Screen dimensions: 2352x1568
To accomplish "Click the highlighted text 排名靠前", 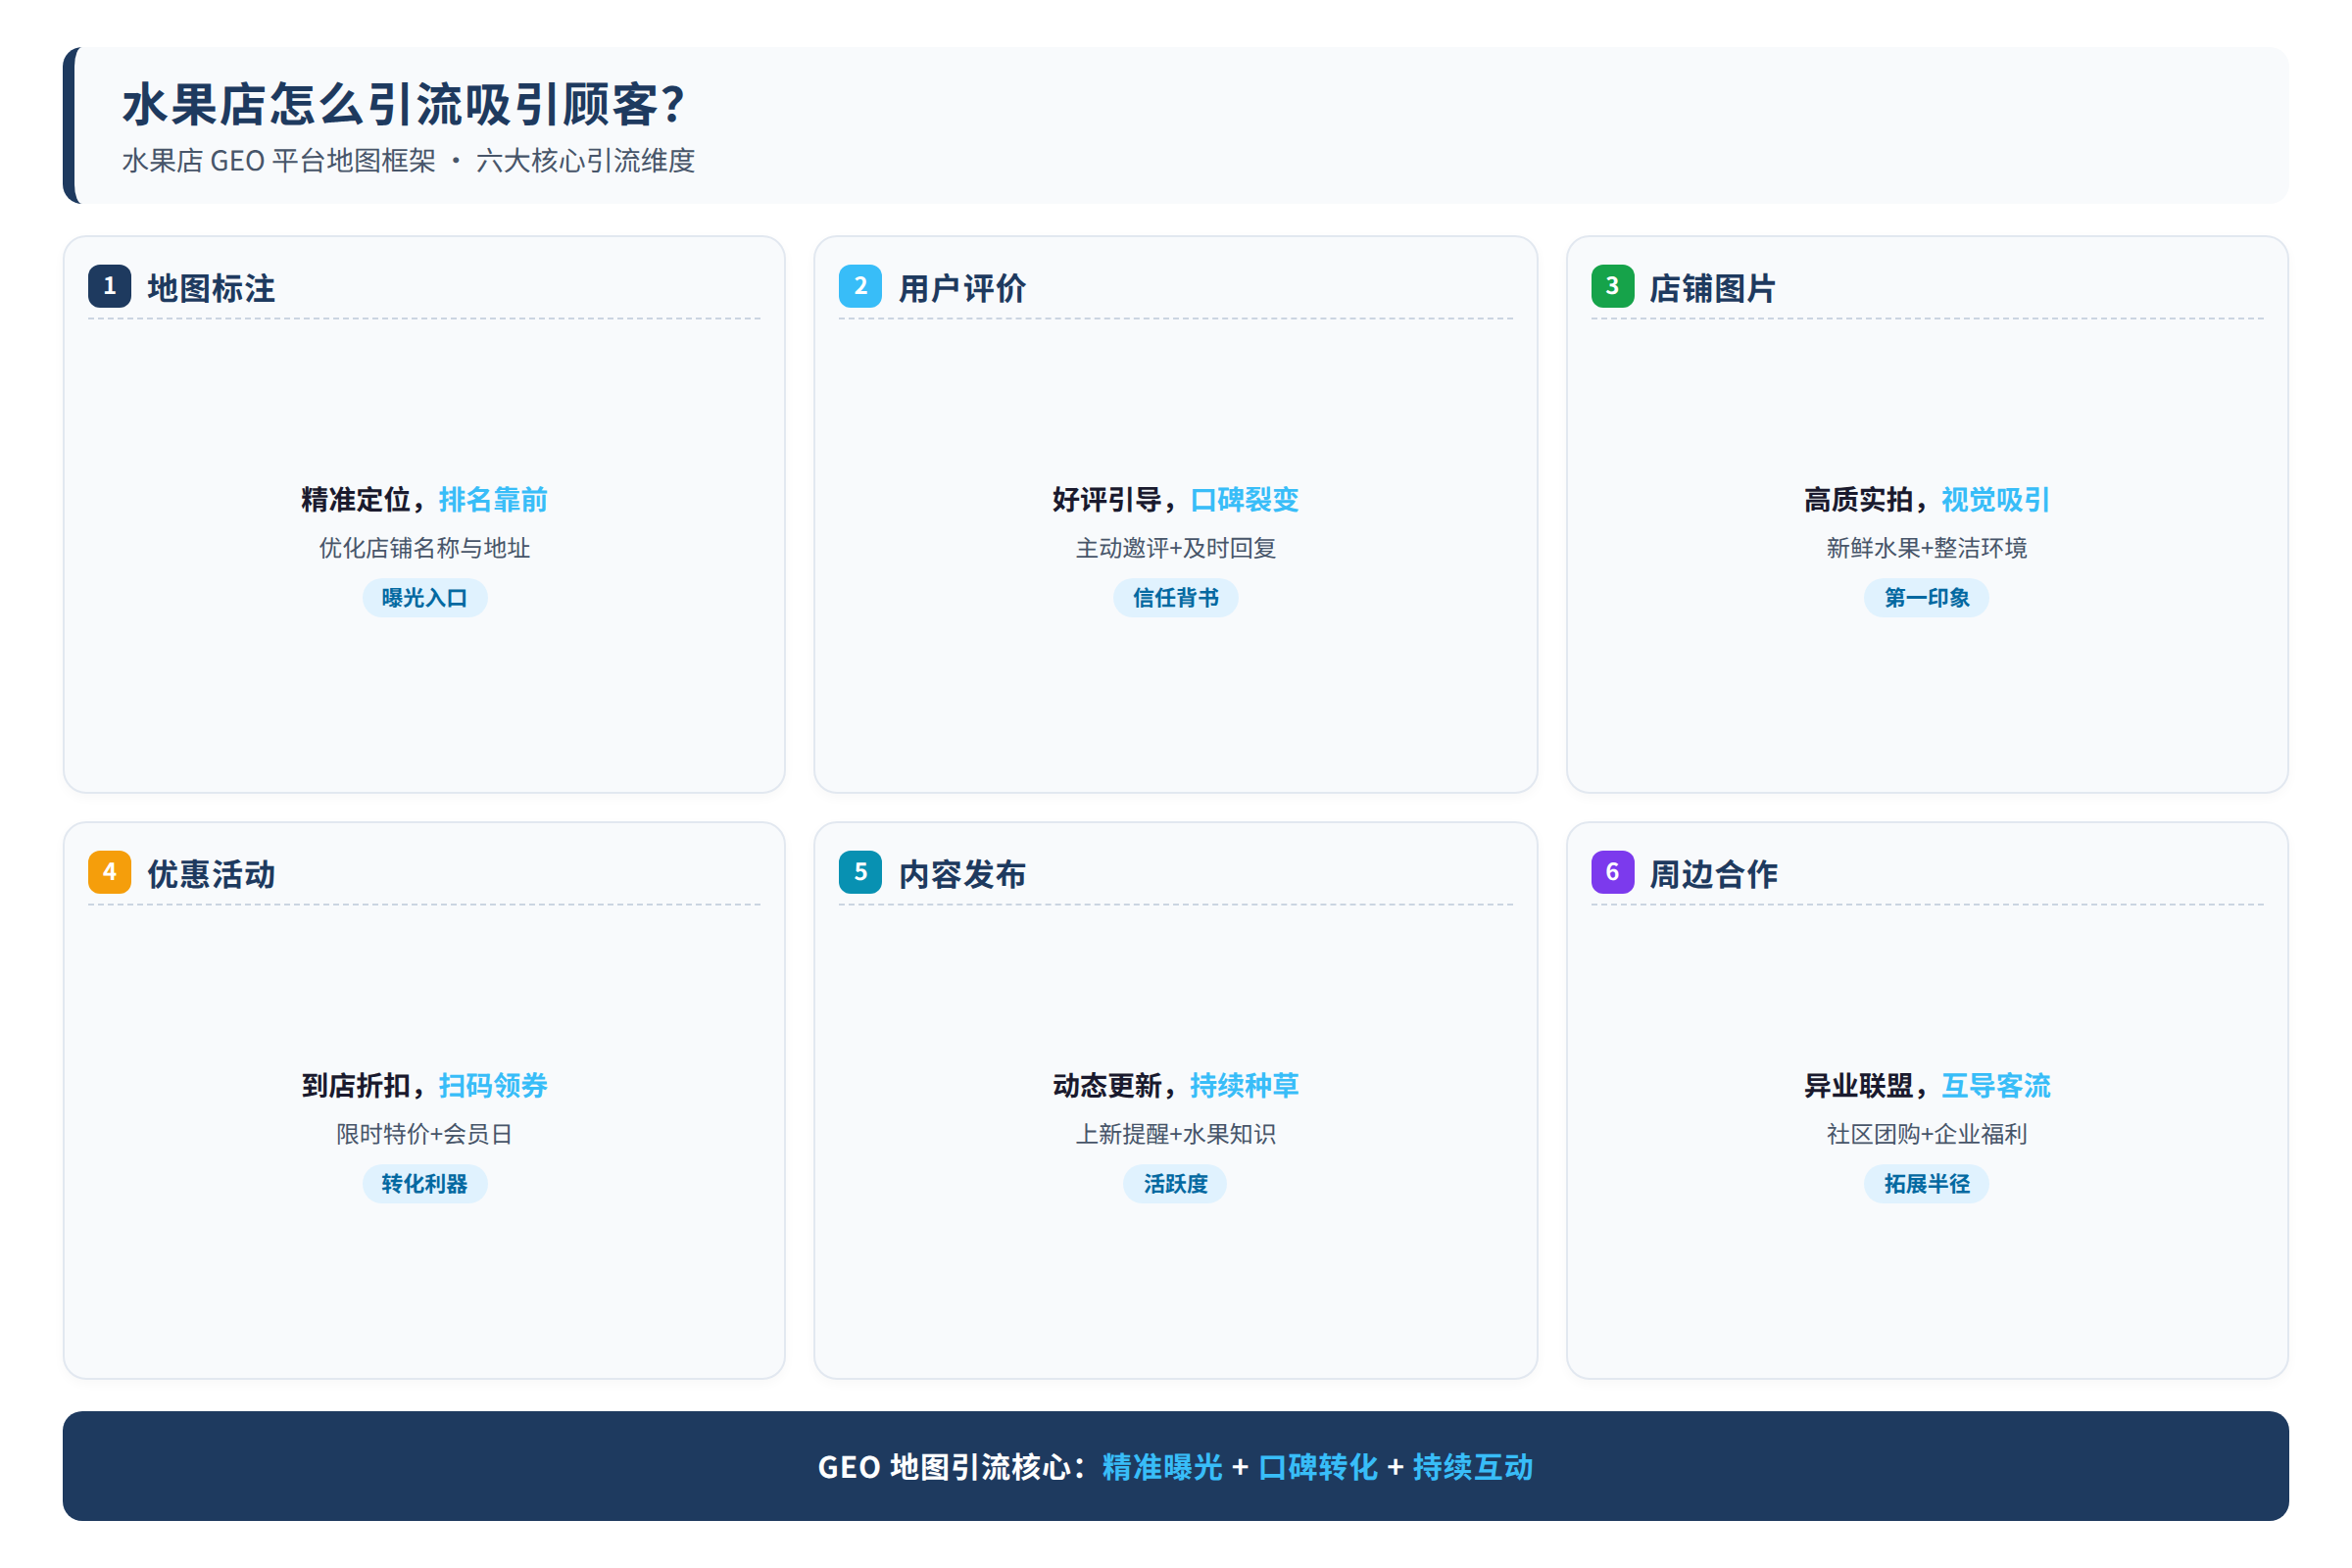I will click(493, 499).
